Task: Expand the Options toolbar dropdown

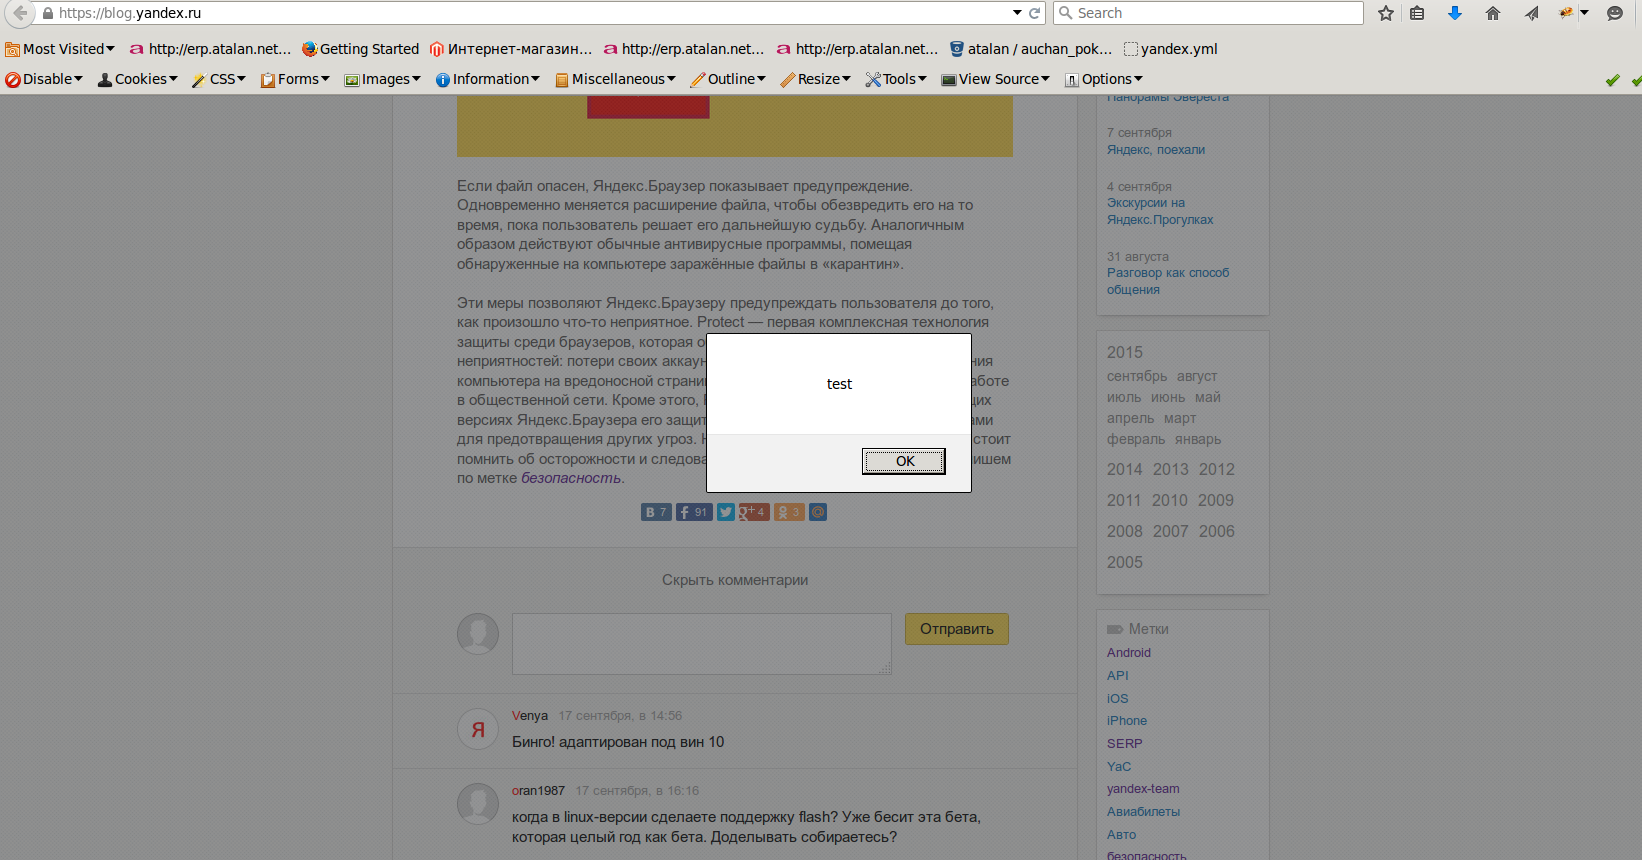Action: (1104, 79)
